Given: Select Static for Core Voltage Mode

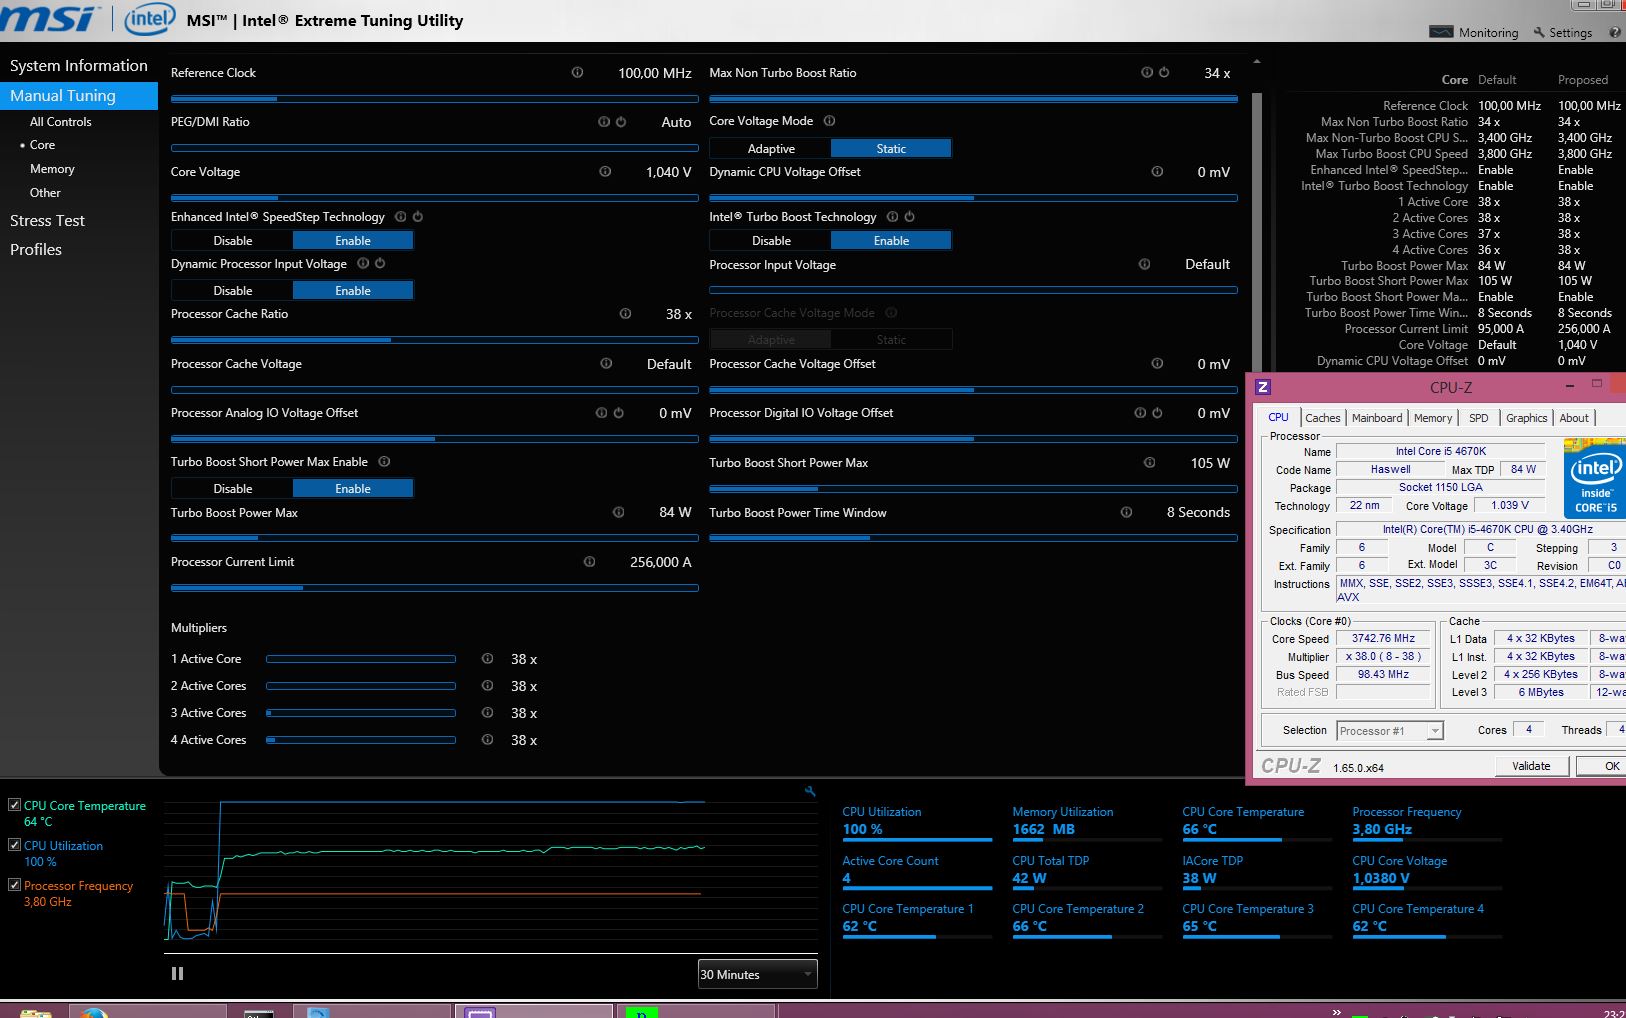Looking at the screenshot, I should pyautogui.click(x=891, y=148).
